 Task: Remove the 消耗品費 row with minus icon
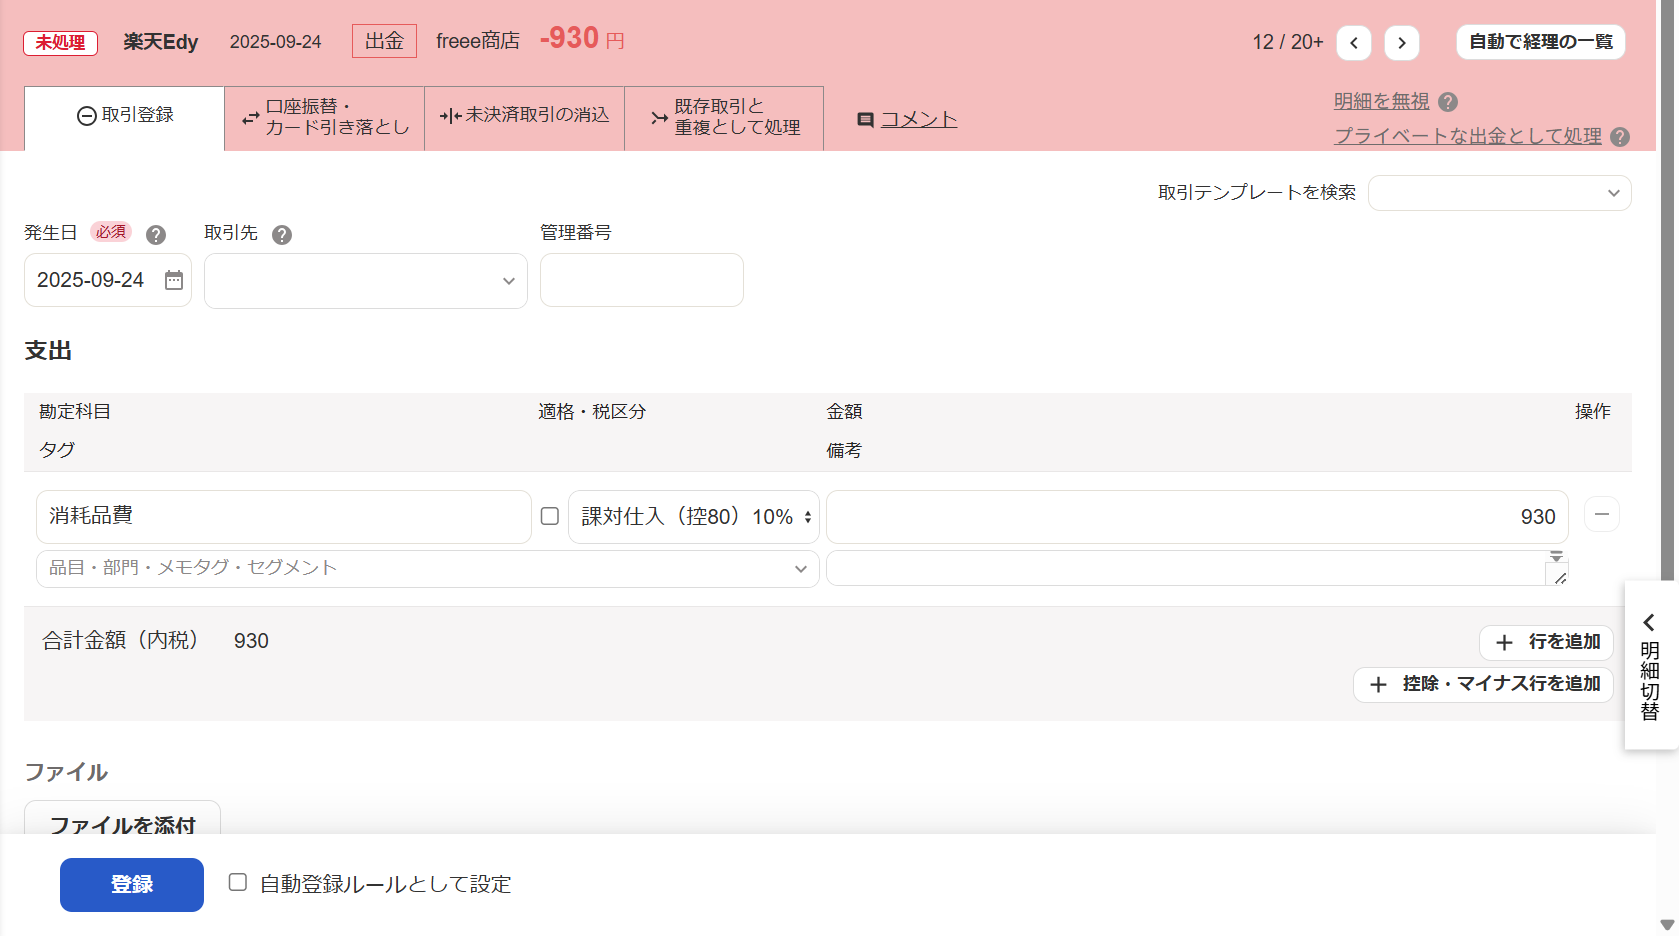1602,514
